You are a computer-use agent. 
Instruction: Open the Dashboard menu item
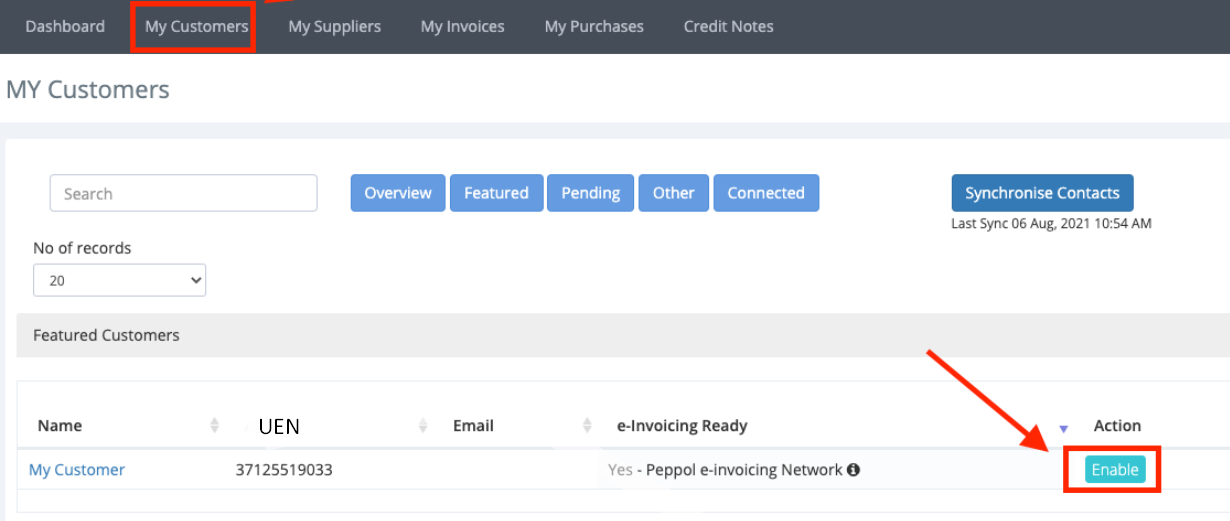point(65,27)
